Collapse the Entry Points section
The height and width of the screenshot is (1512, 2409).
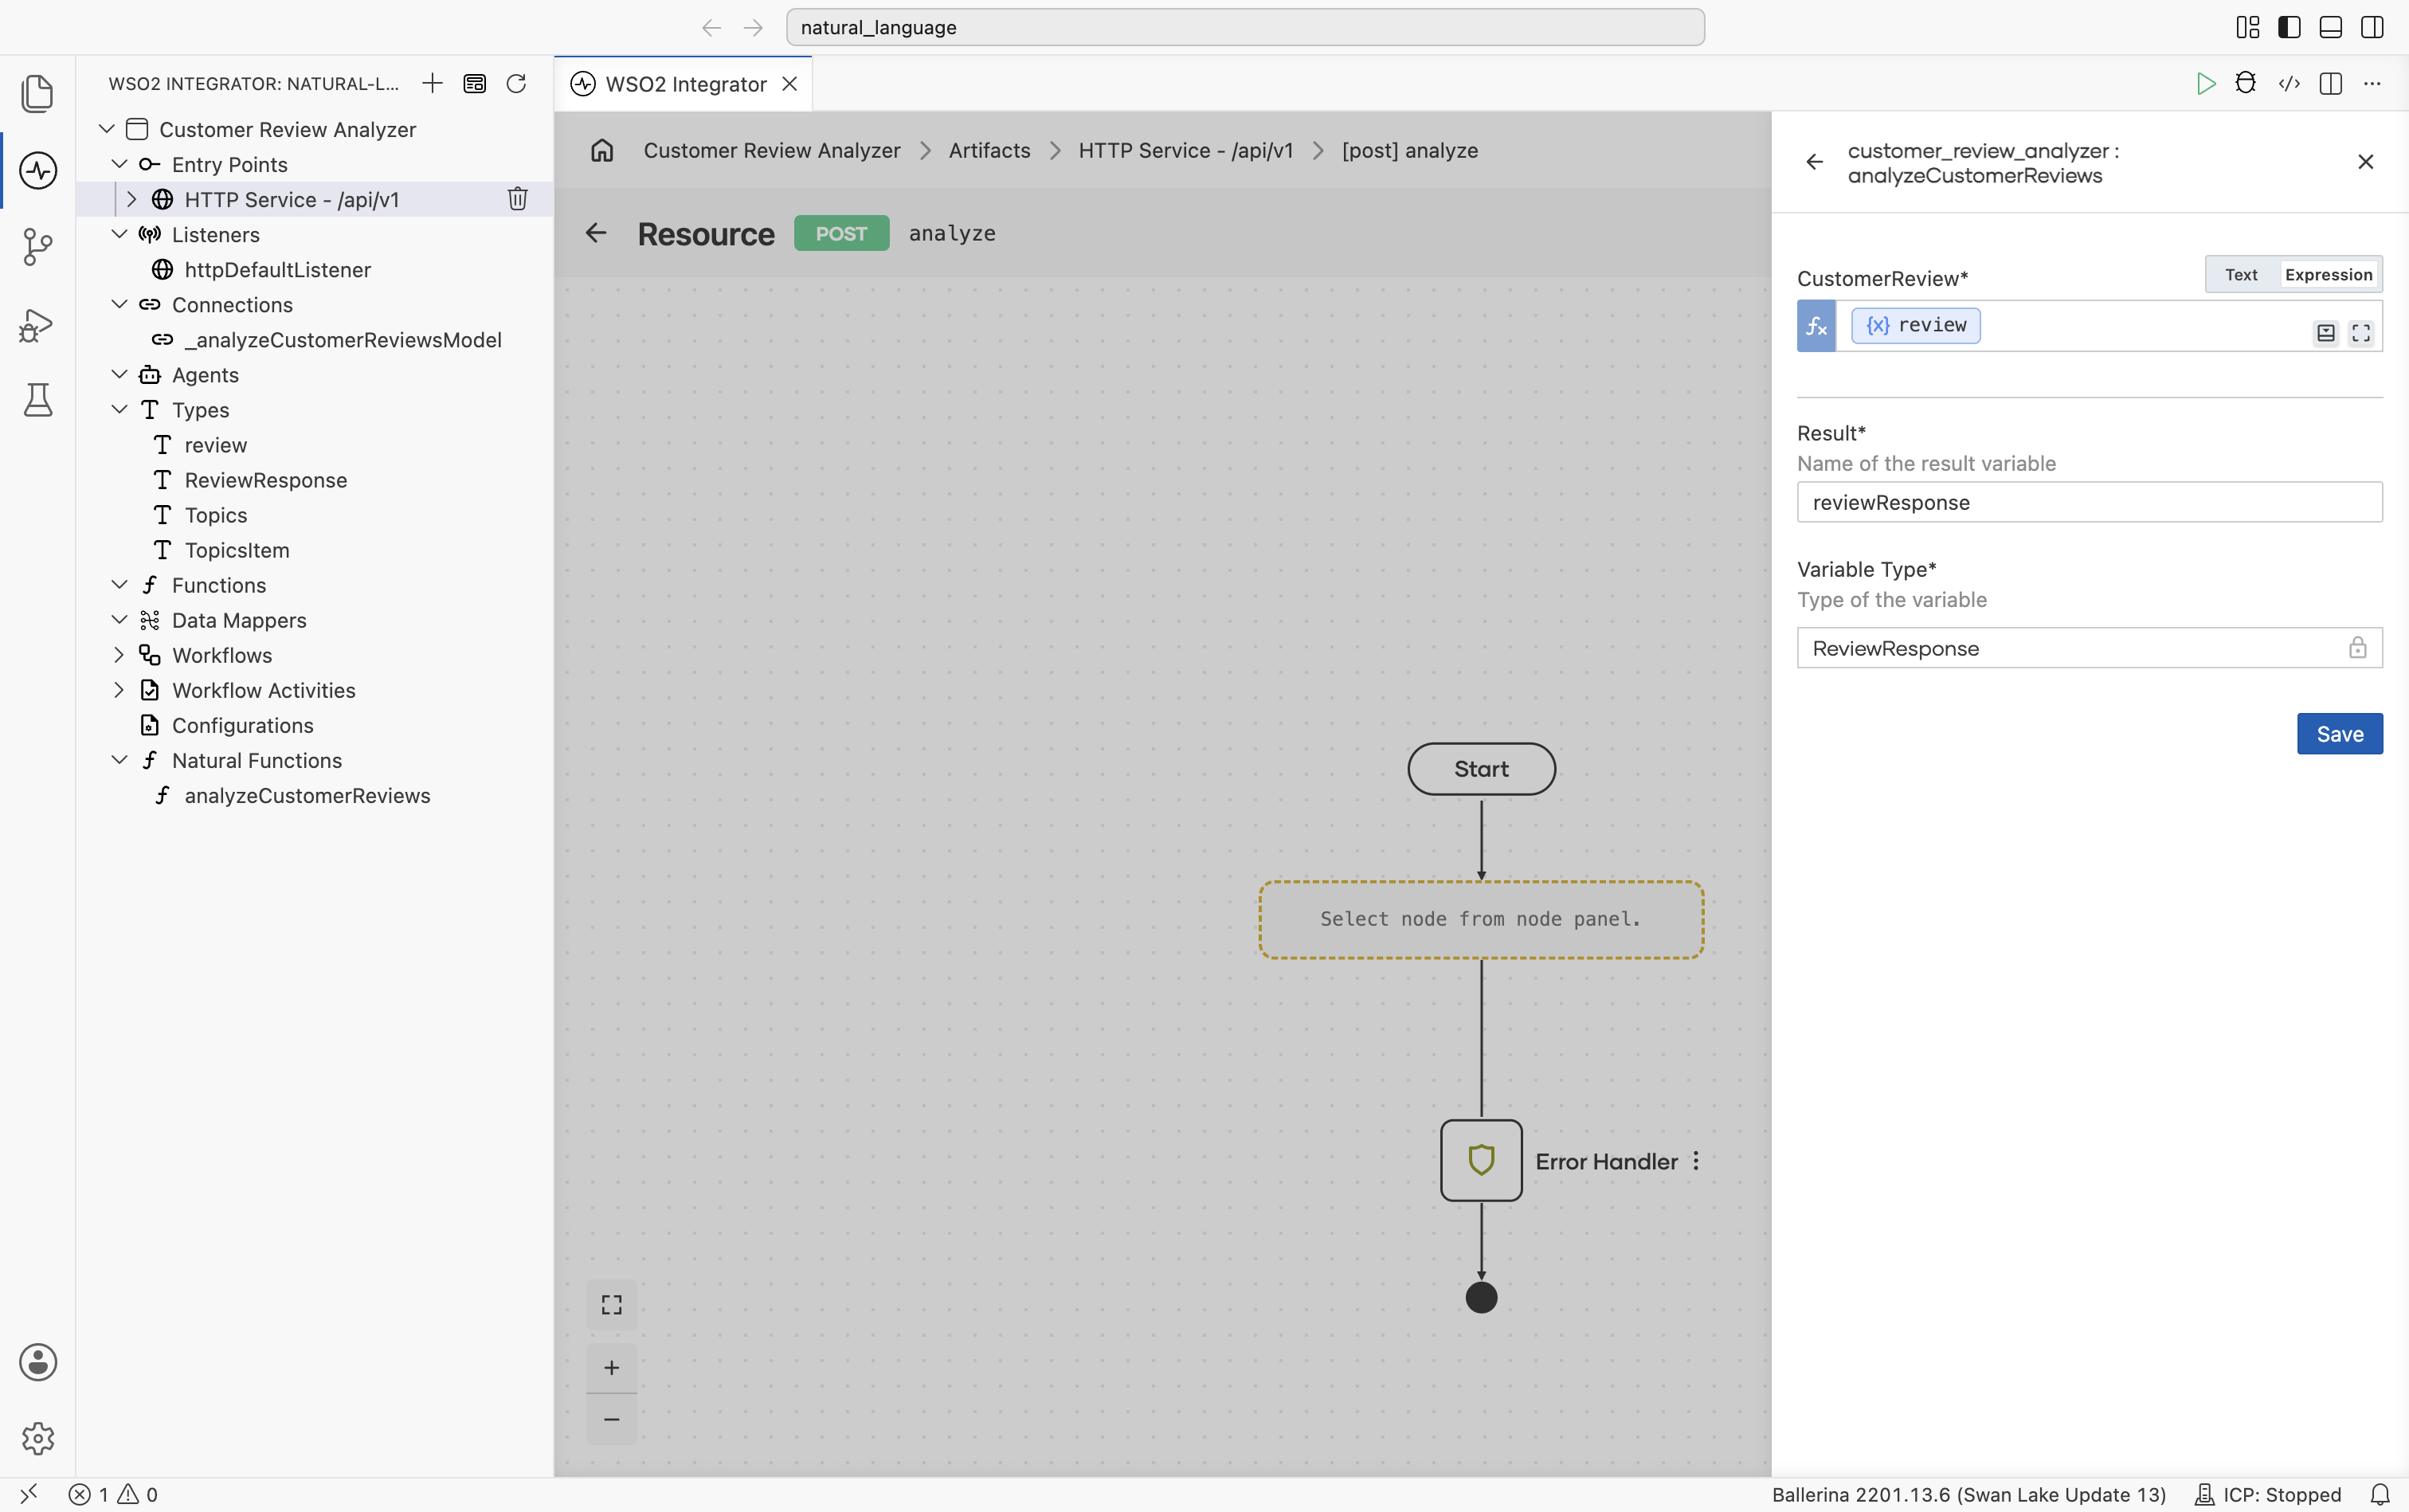click(119, 164)
